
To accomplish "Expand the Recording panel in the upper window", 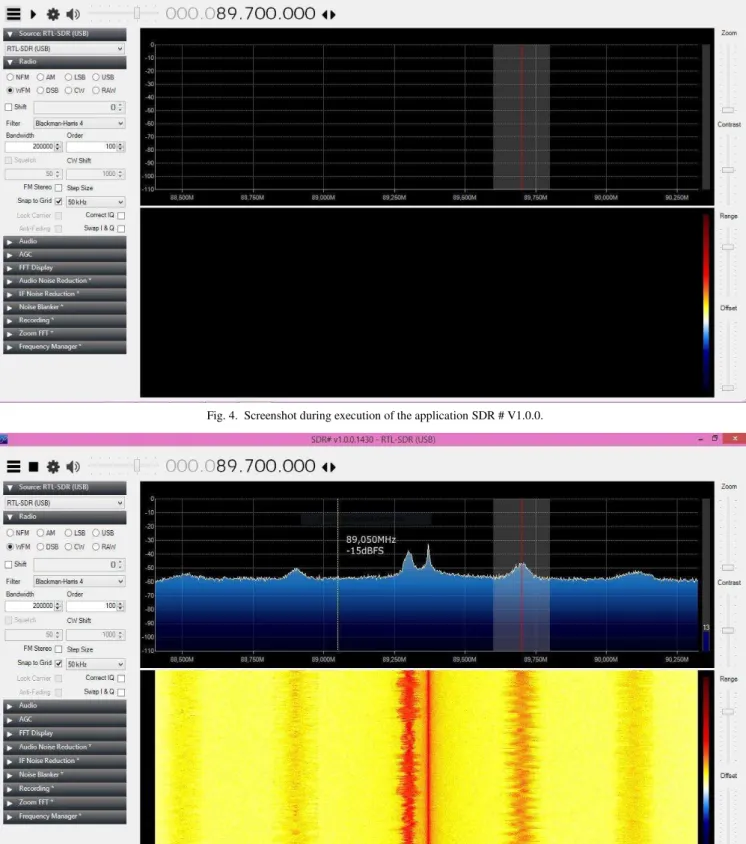I will (x=65, y=320).
